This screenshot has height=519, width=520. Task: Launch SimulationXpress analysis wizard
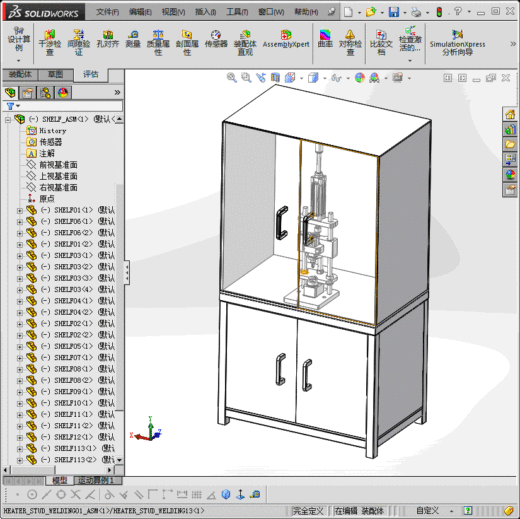pos(457,43)
